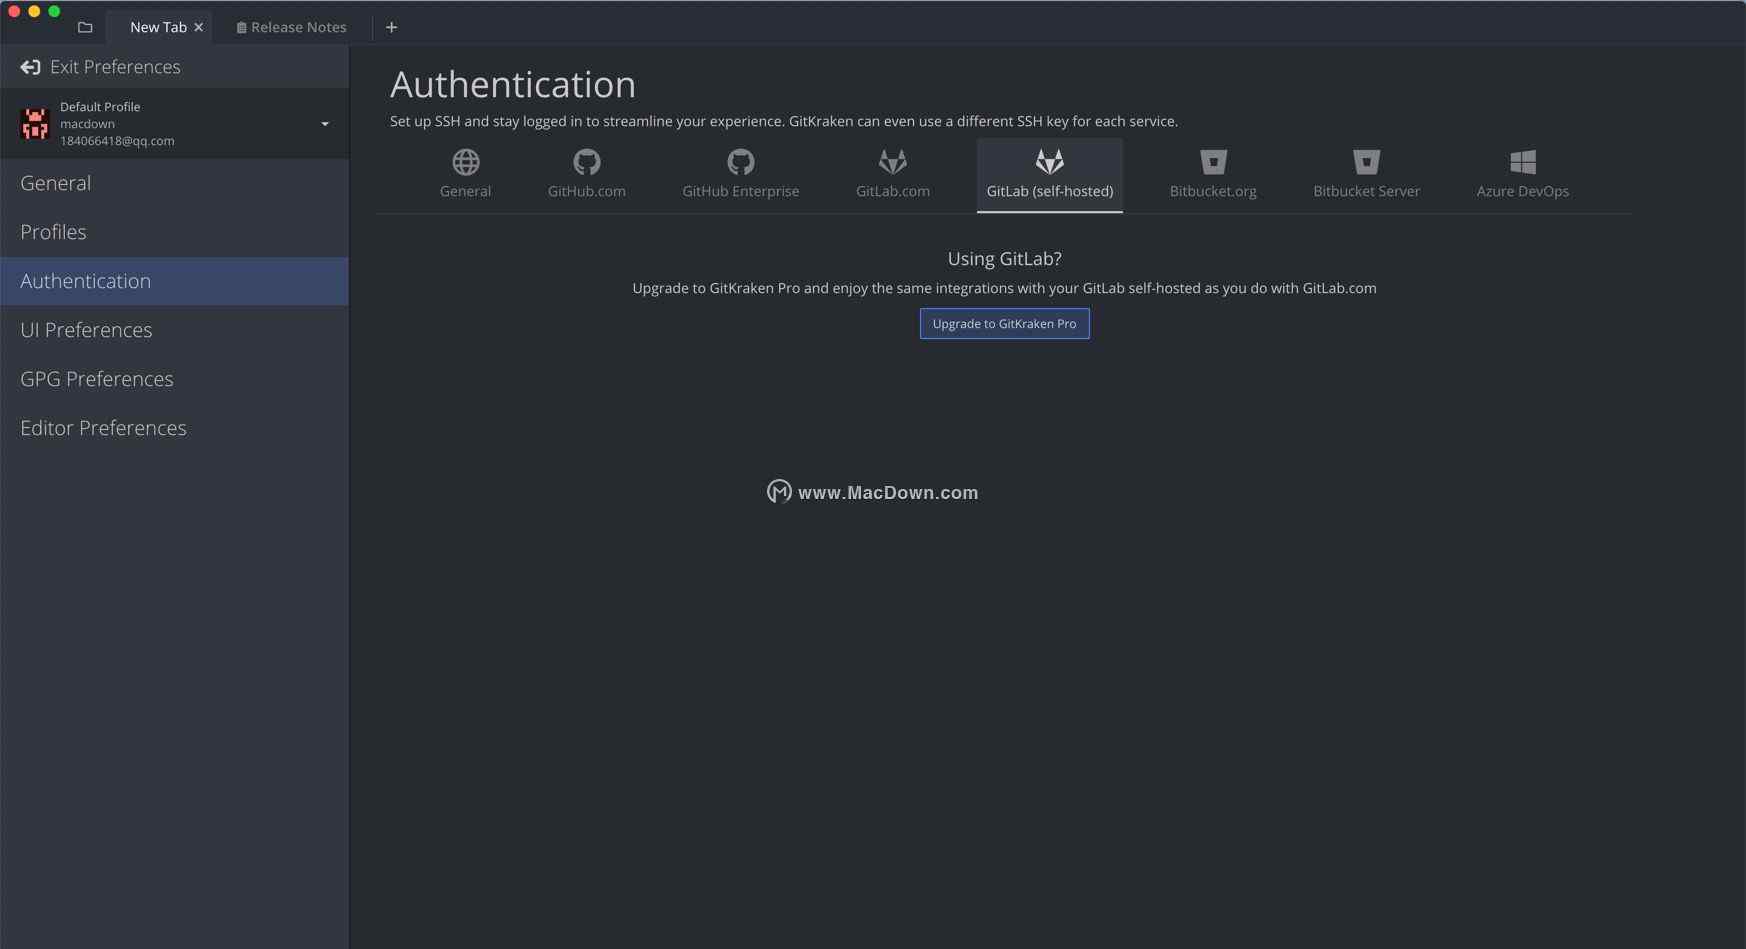Select Authentication in the sidebar
1746x949 pixels.
tap(174, 281)
